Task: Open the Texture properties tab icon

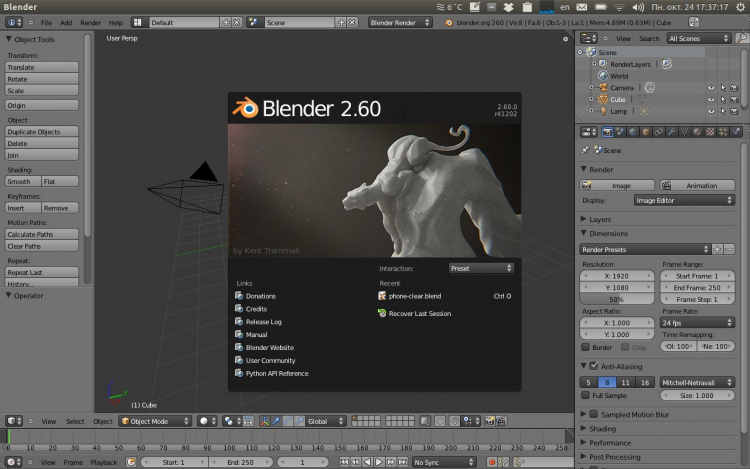Action: [x=709, y=131]
